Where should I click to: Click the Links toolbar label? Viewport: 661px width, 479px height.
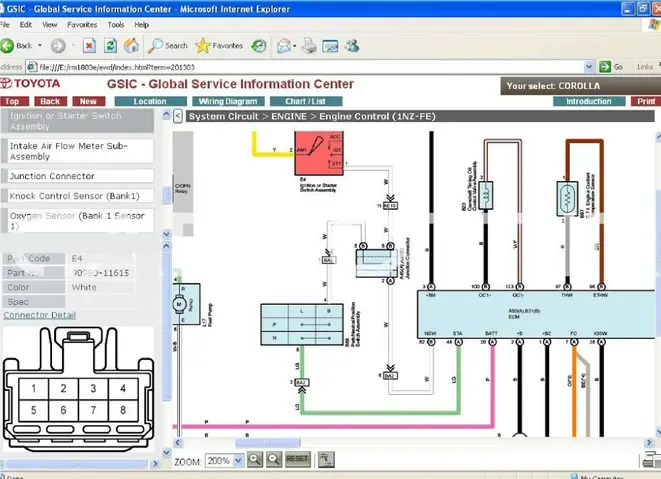click(645, 67)
